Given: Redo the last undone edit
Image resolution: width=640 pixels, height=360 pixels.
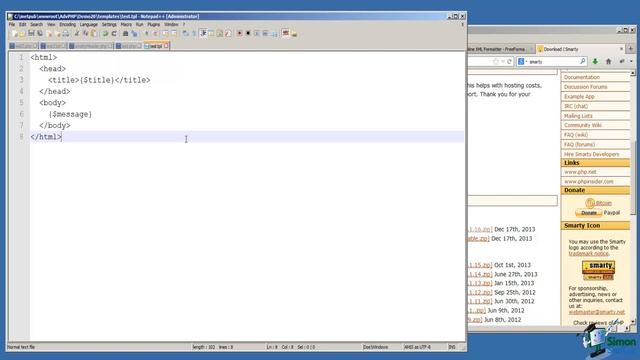Looking at the screenshot, I should pos(114,33).
